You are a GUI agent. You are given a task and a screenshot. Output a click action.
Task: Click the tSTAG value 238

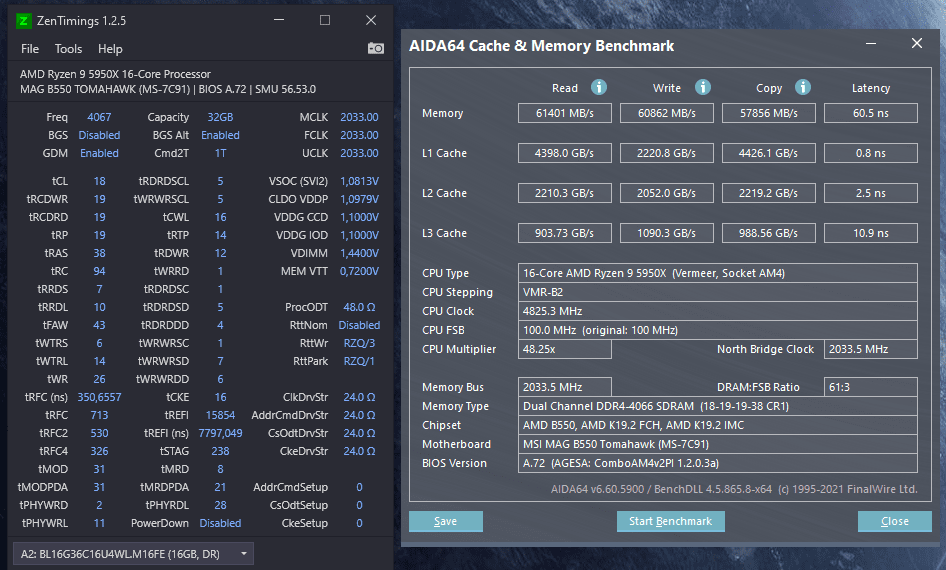coord(220,451)
